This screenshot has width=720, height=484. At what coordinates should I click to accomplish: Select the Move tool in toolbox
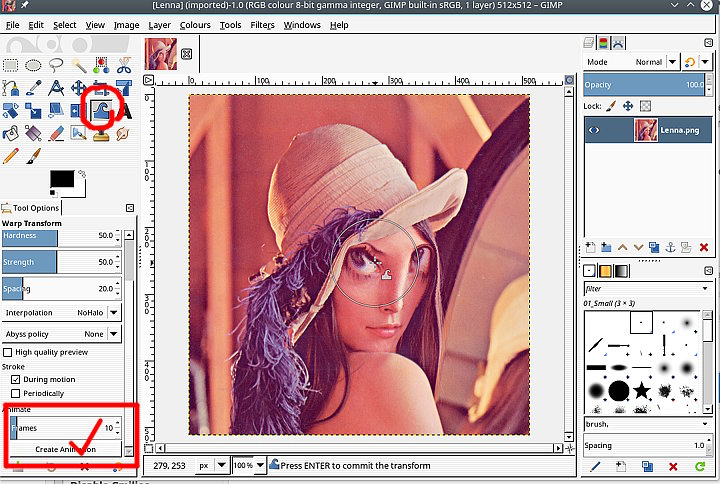[x=79, y=88]
